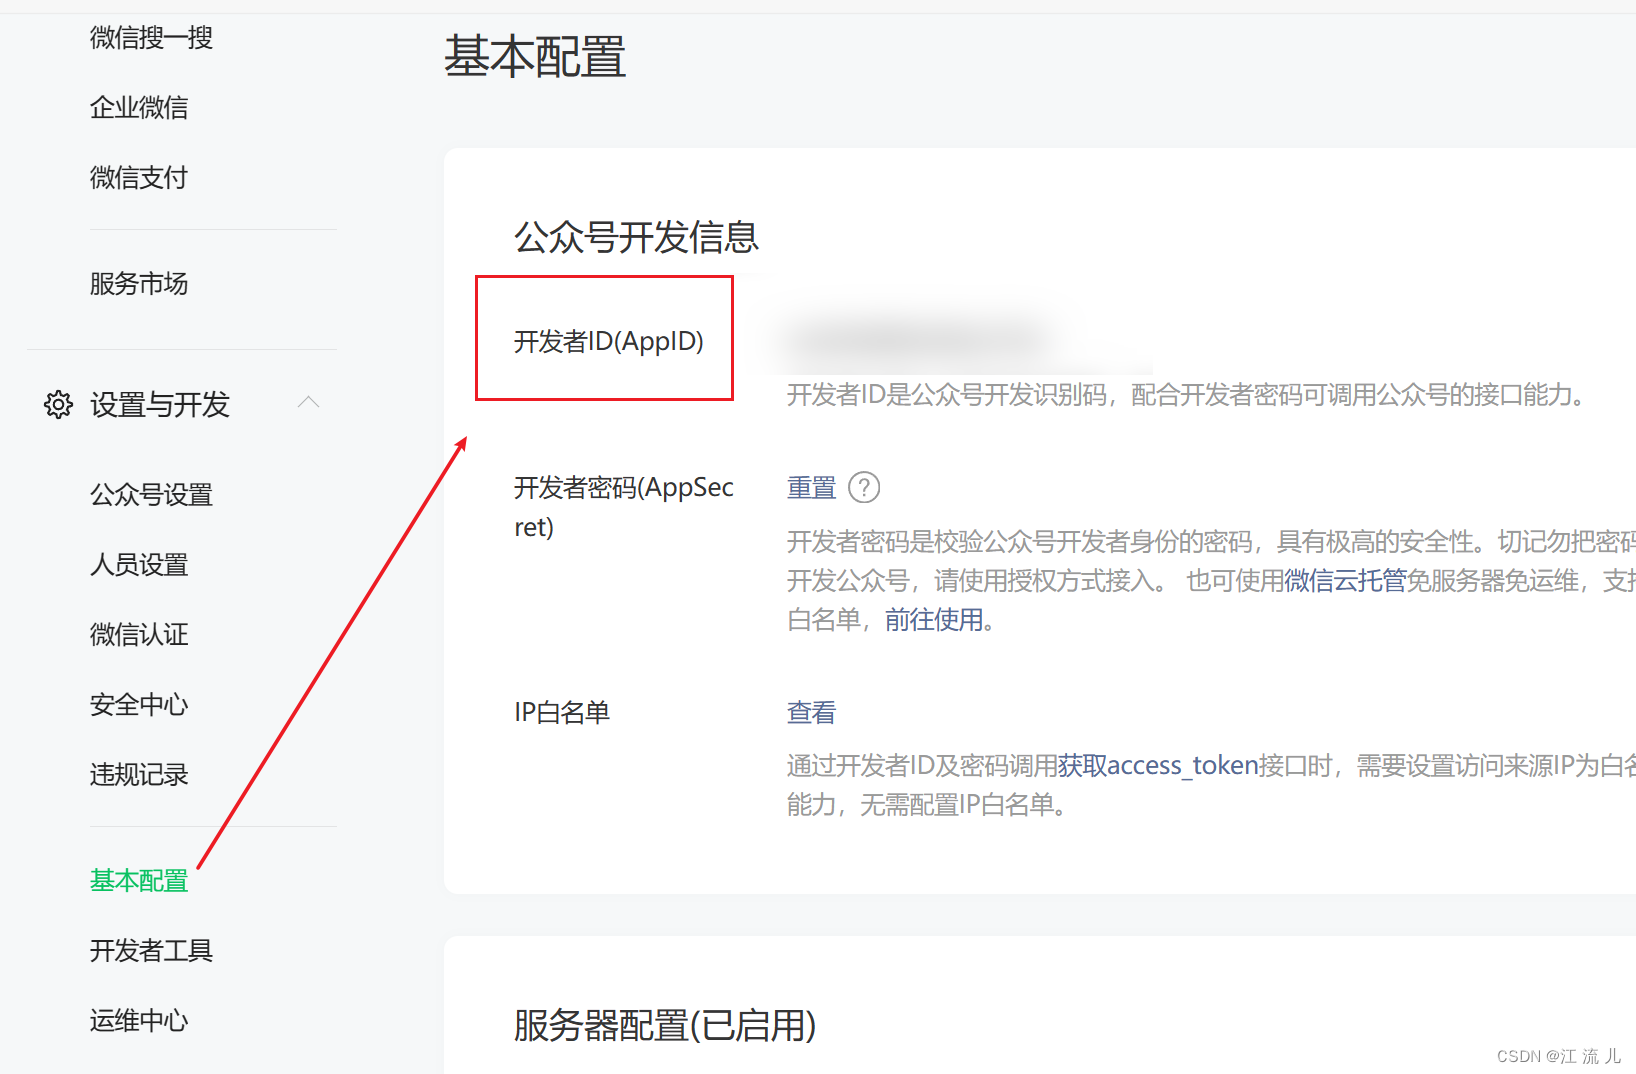This screenshot has height=1074, width=1636.
Task: Select the 基本配置 menu item
Action: tap(139, 881)
